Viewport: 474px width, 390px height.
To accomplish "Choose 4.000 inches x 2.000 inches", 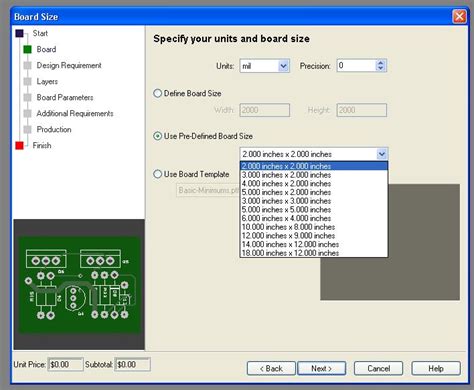I will pos(314,183).
